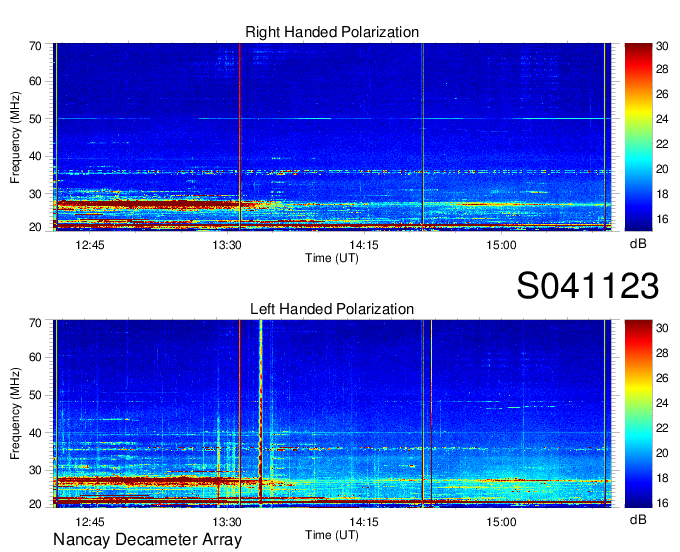This screenshot has height=552, width=680.
Task: Click the 60 MHz tick of Left Handed plot
Action: (x=35, y=357)
